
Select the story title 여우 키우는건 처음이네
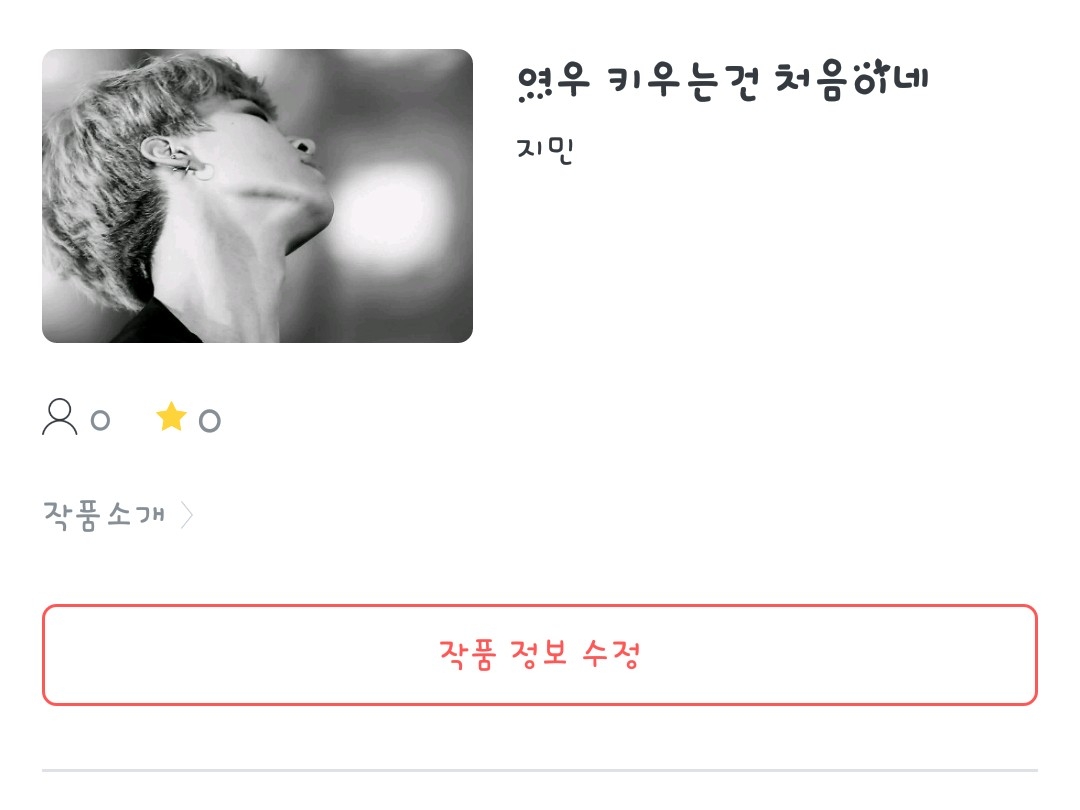pyautogui.click(x=723, y=81)
